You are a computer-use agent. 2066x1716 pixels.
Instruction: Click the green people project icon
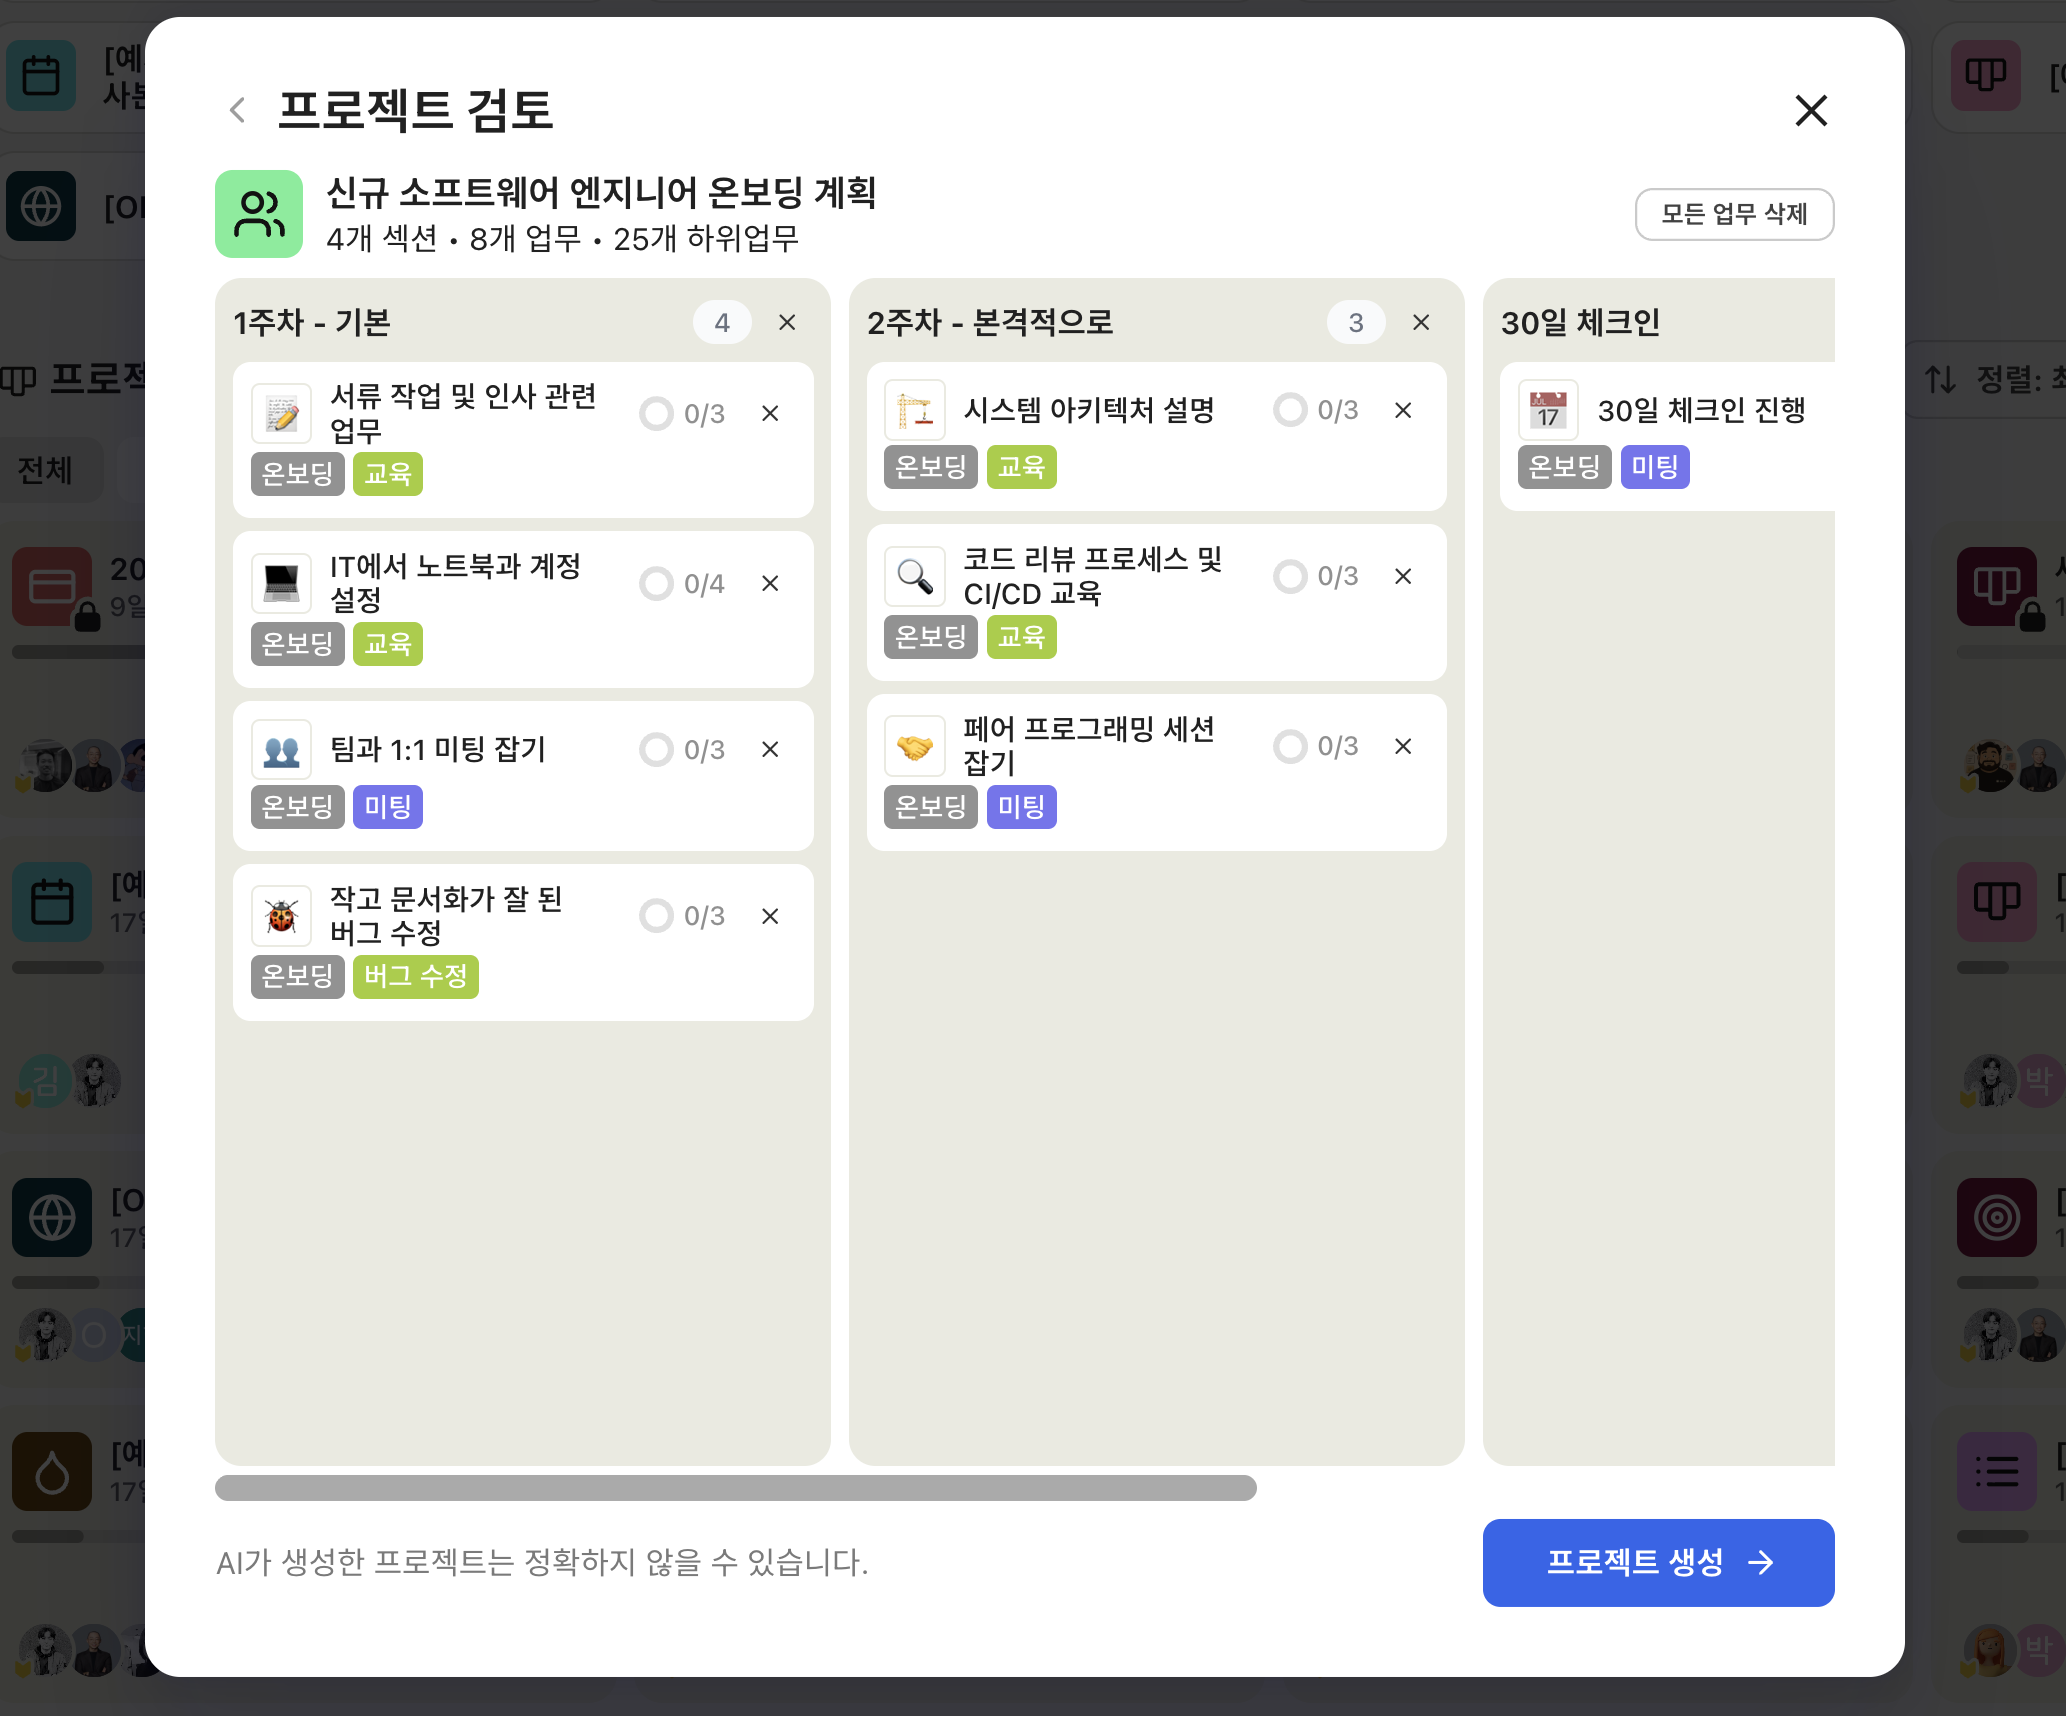point(259,214)
